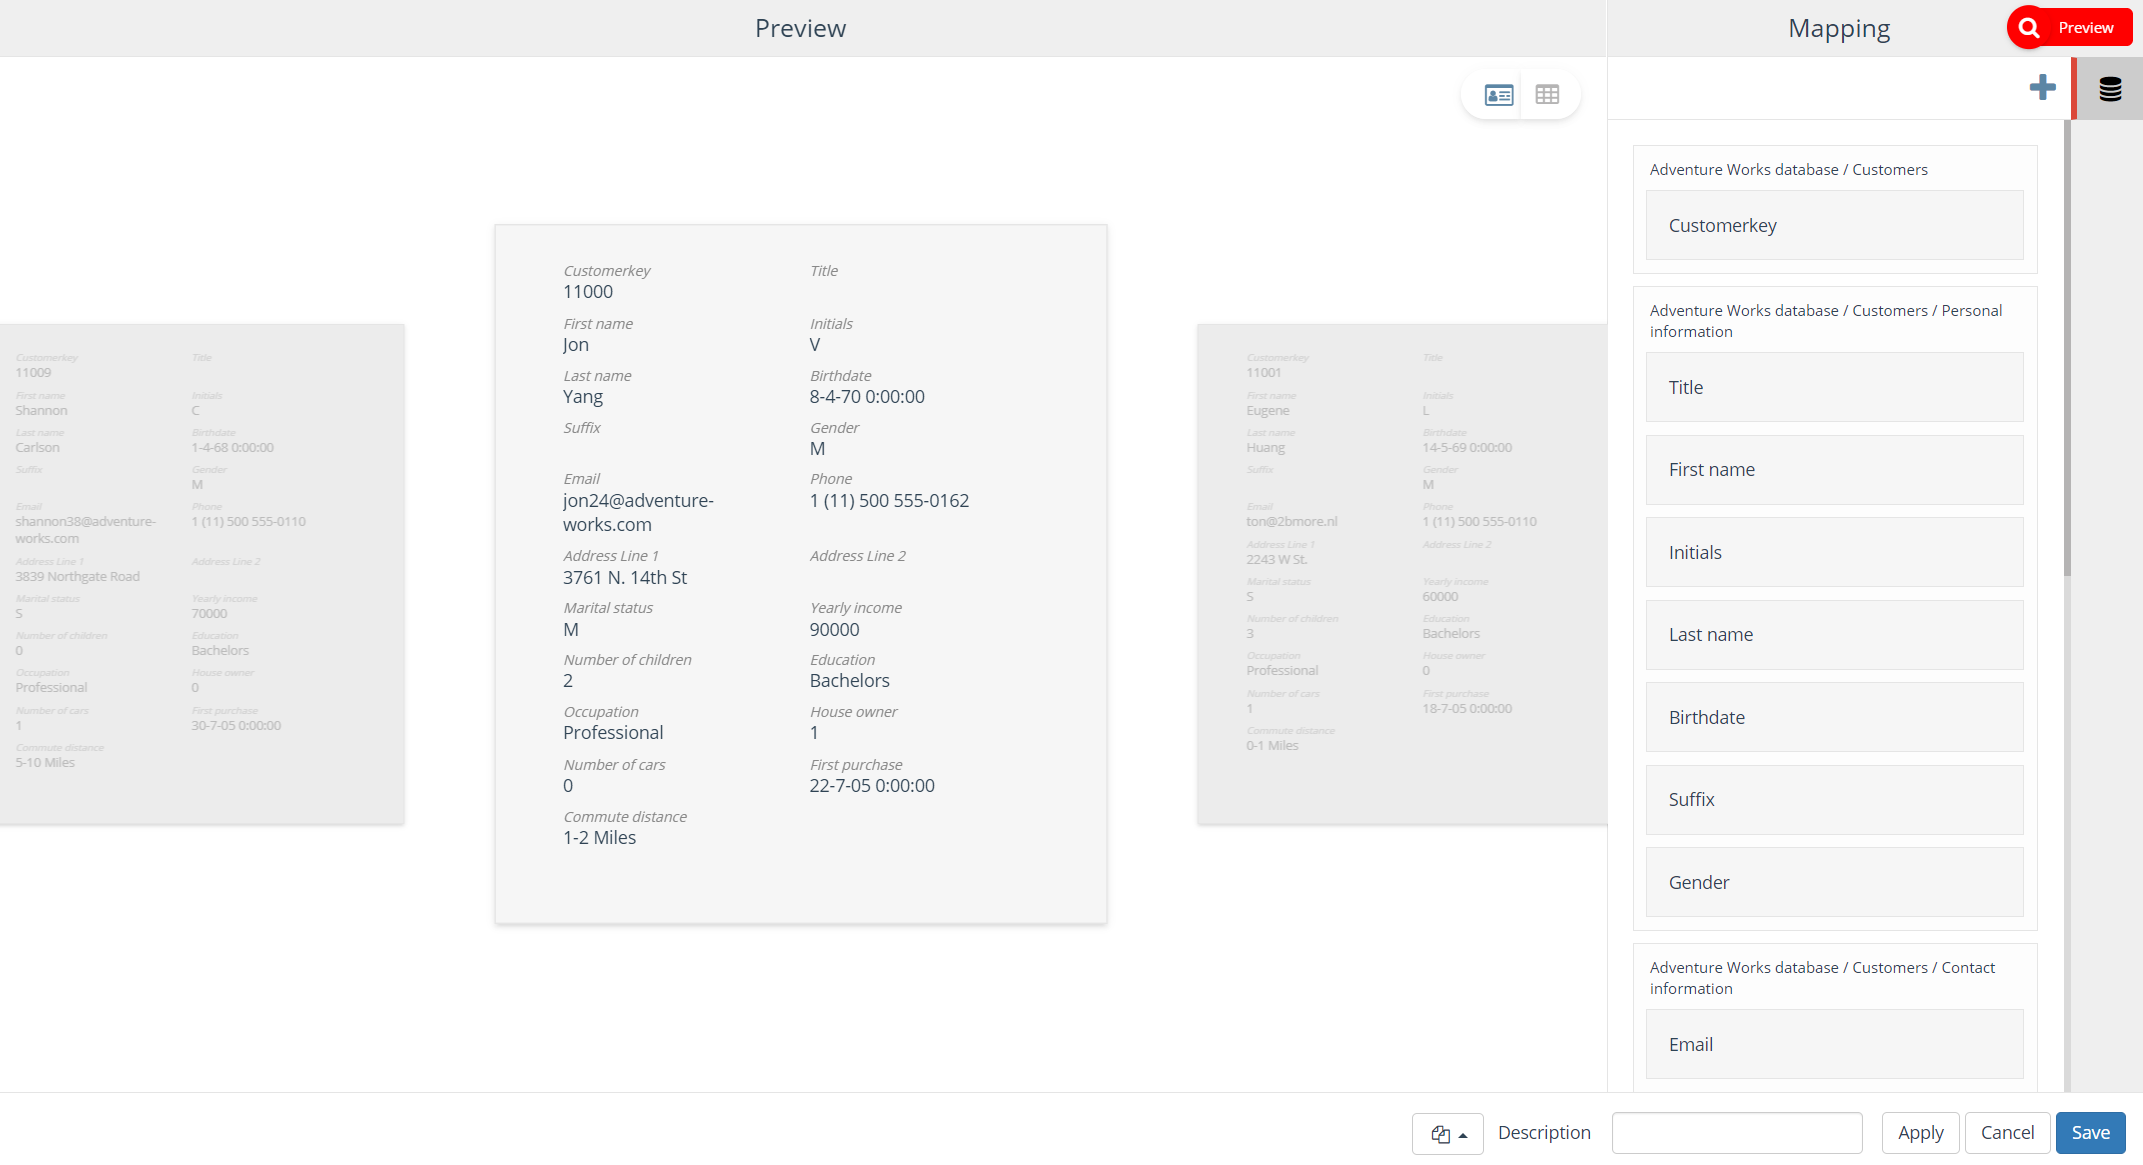Click the Apply button
This screenshot has width=2143, height=1165.
(x=1920, y=1133)
